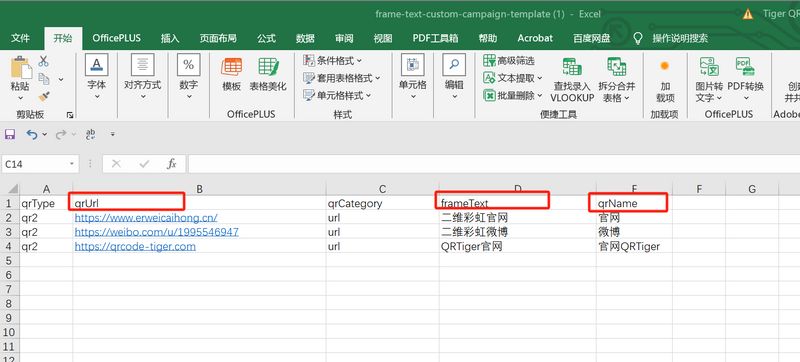Click the formula bar confirm checkmark icon
Screen dimensions: 800x362
(x=144, y=164)
